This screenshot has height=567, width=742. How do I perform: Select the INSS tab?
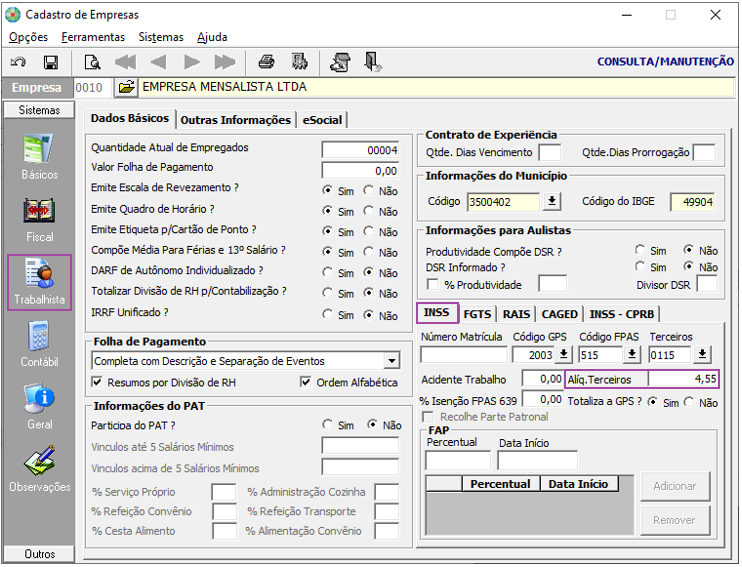coord(437,312)
